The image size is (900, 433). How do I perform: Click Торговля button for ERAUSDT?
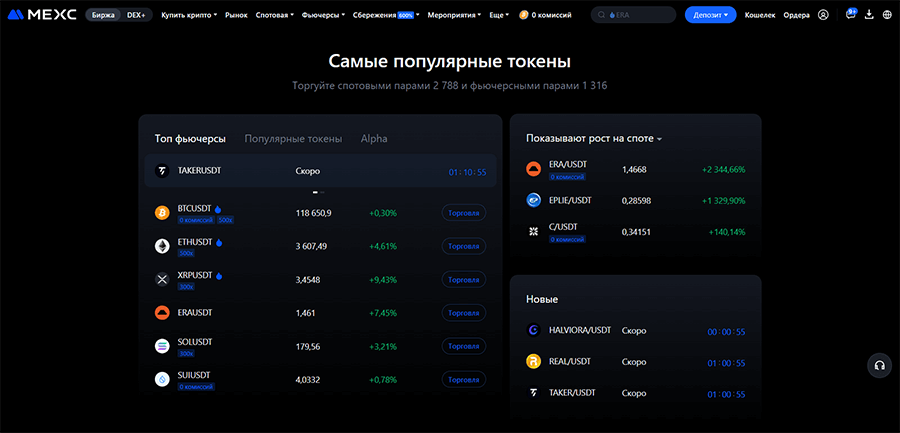coord(464,313)
